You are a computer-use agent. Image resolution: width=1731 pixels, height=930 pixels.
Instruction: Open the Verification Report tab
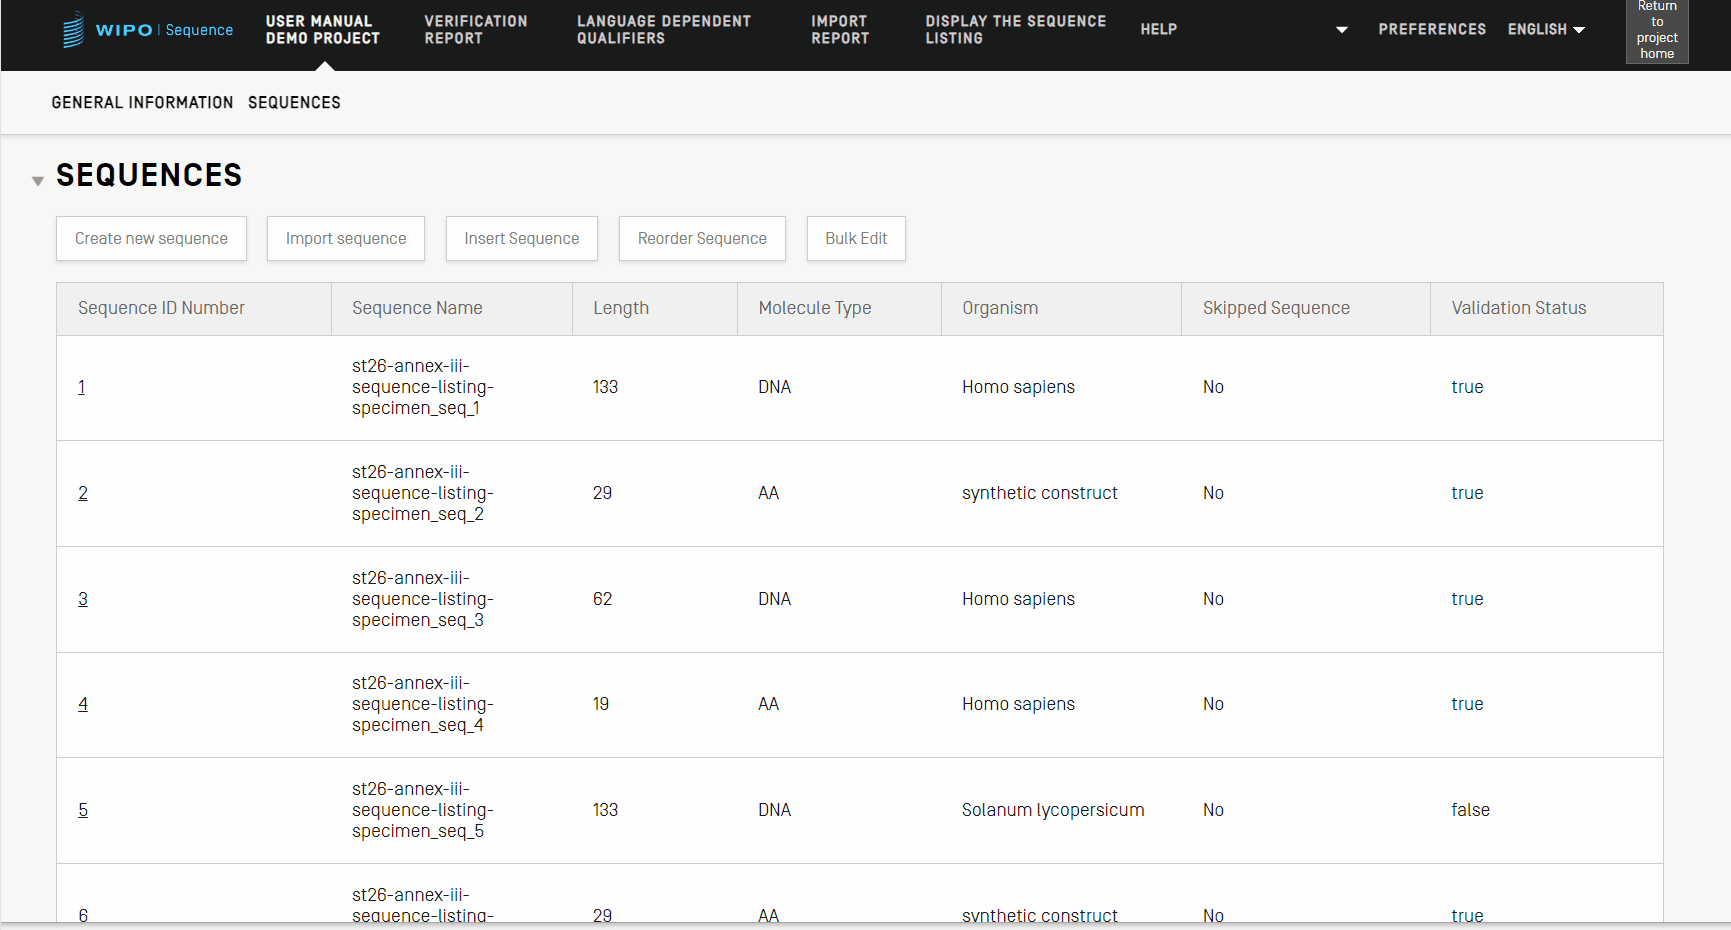[475, 30]
